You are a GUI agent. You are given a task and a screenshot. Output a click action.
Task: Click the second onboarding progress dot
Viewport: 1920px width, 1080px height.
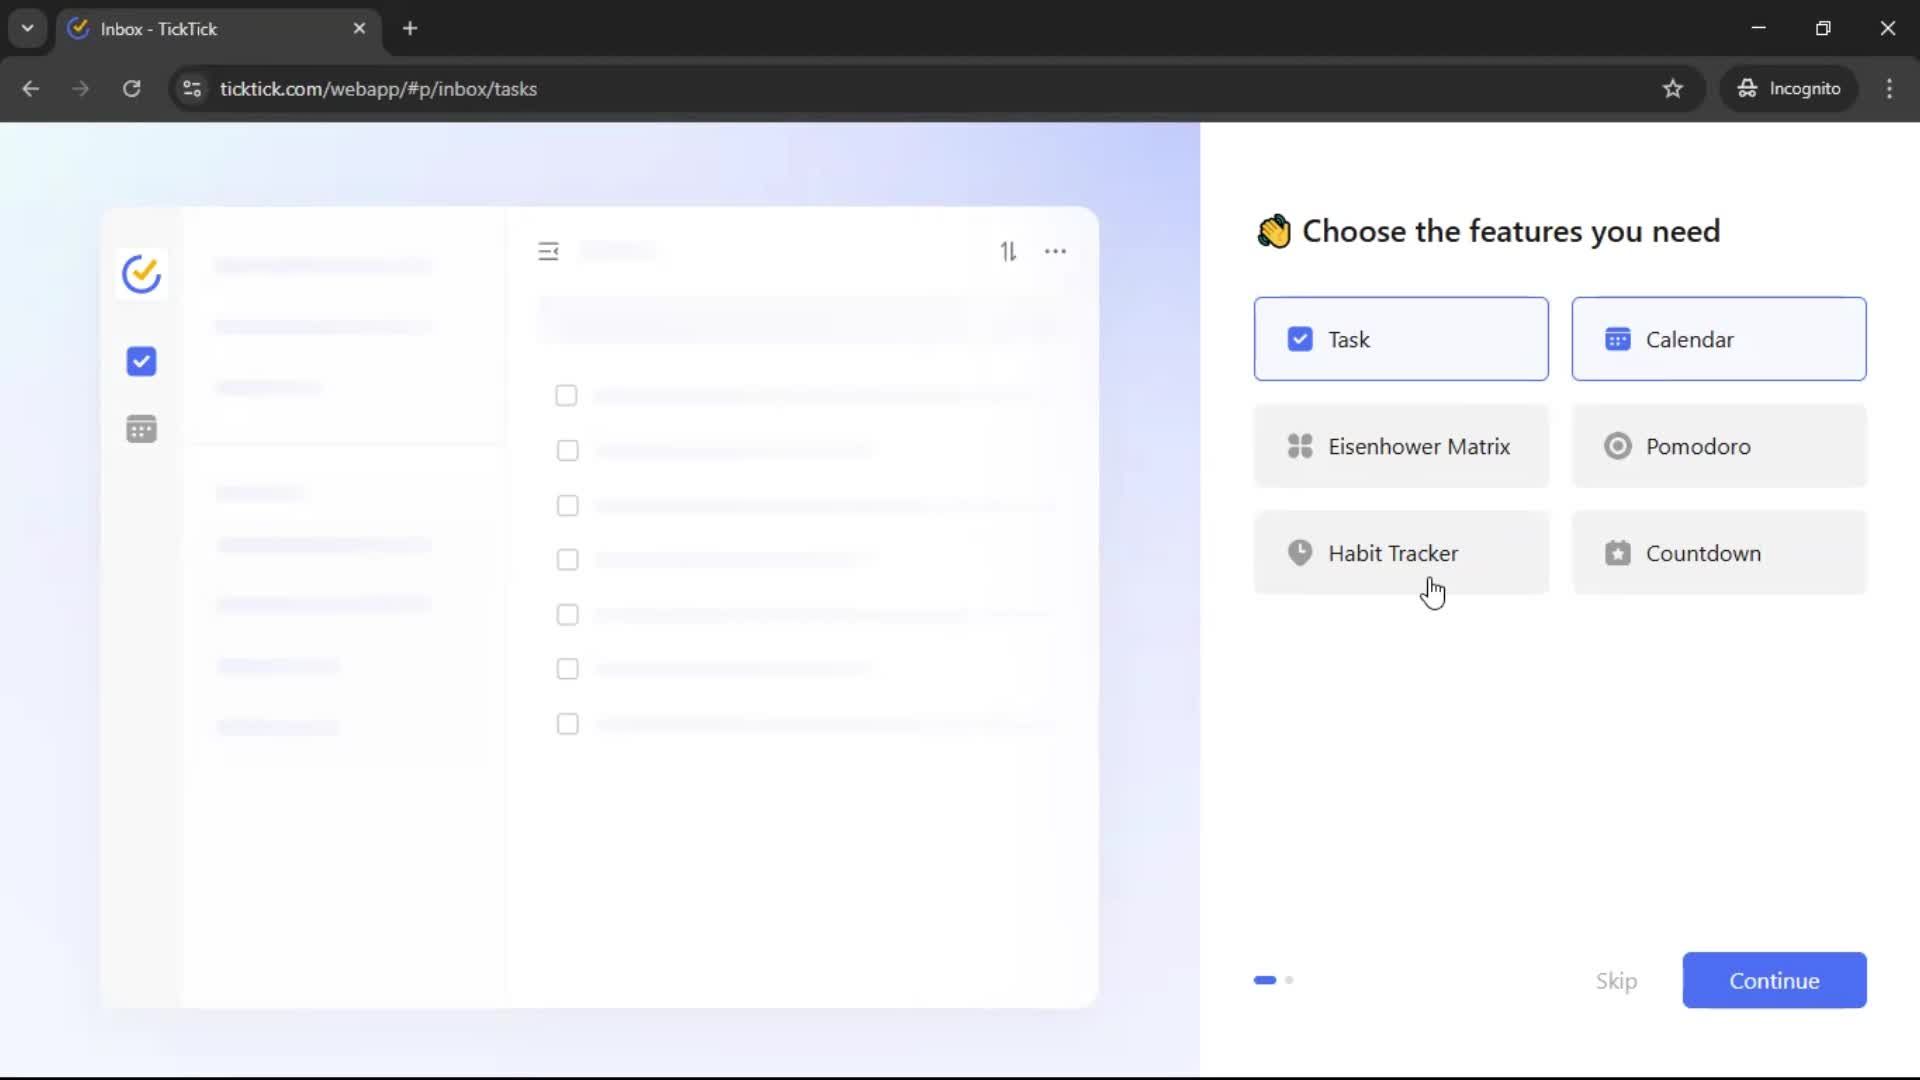pyautogui.click(x=1289, y=980)
